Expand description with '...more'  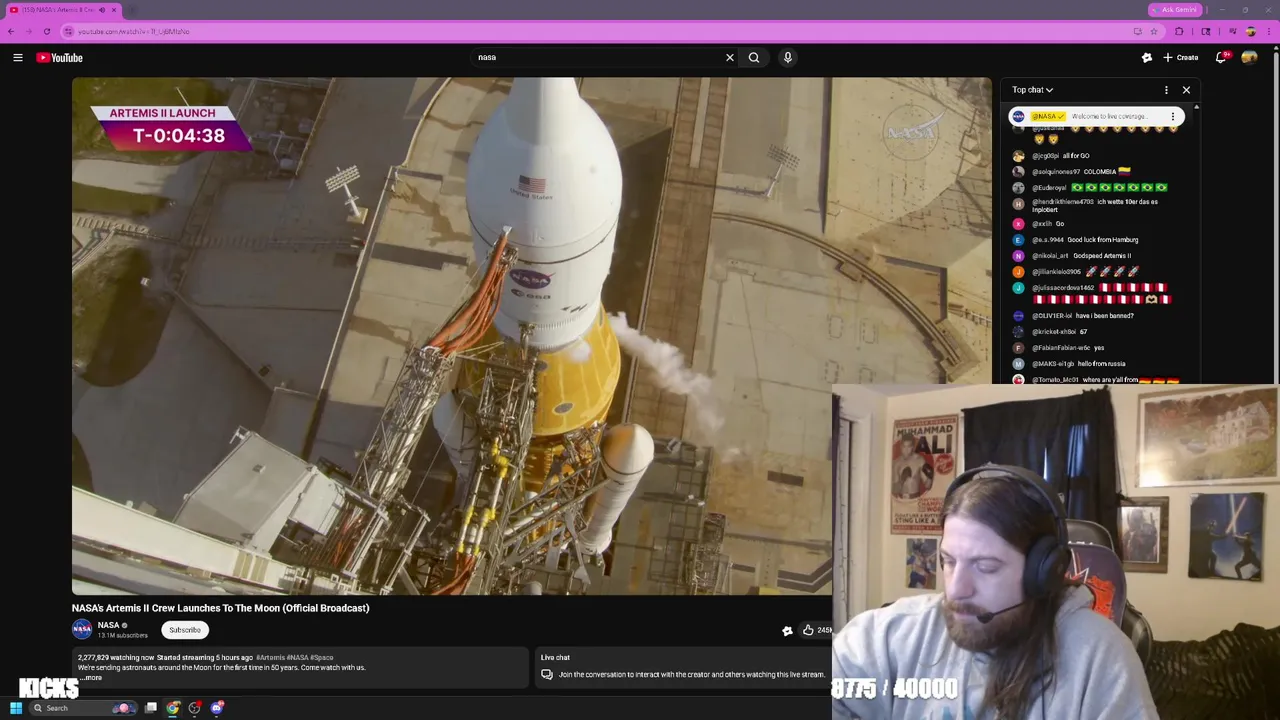click(x=90, y=678)
